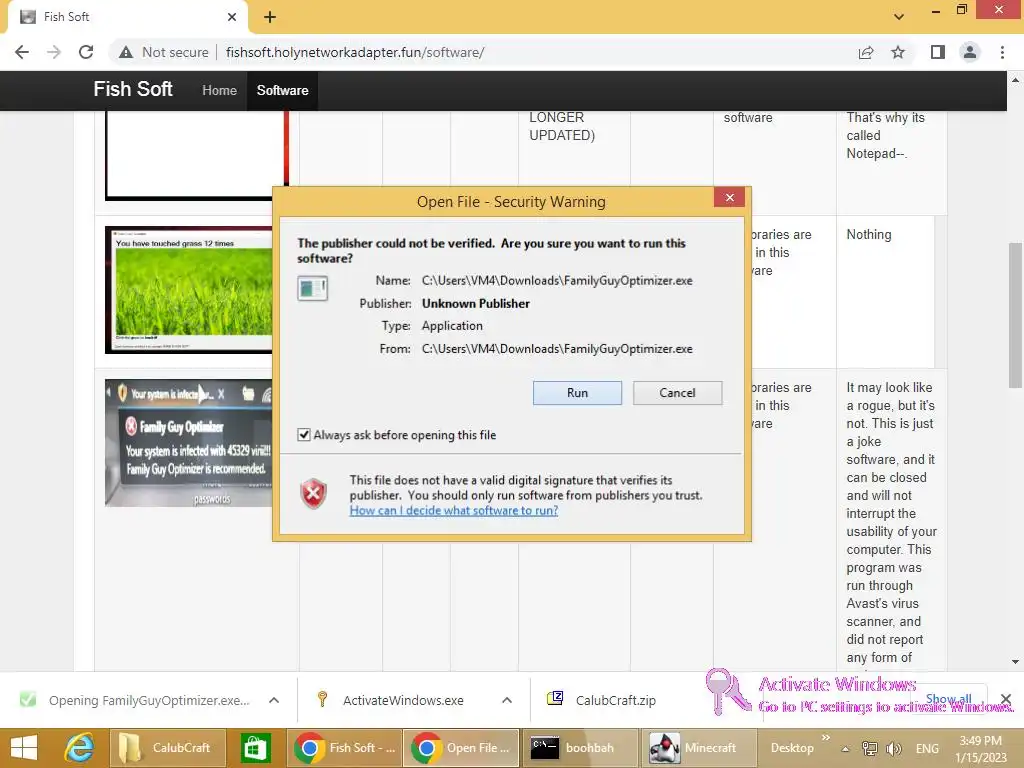The width and height of the screenshot is (1024, 768).
Task: Go to the Home nav item
Action: pyautogui.click(x=219, y=90)
